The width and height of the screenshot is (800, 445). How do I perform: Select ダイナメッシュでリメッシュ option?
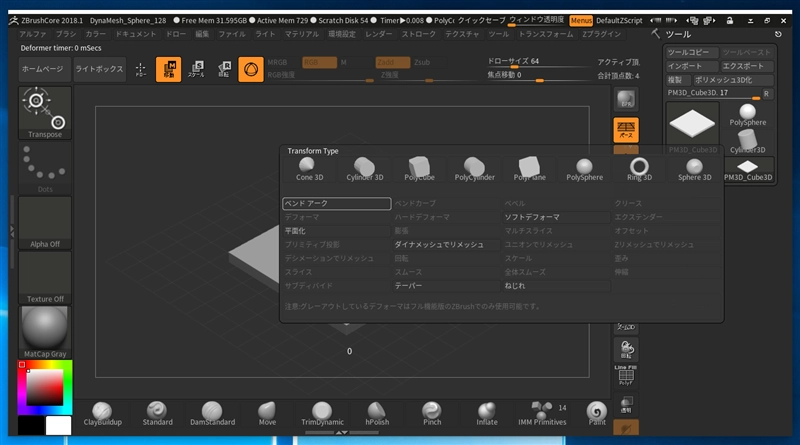(x=446, y=245)
